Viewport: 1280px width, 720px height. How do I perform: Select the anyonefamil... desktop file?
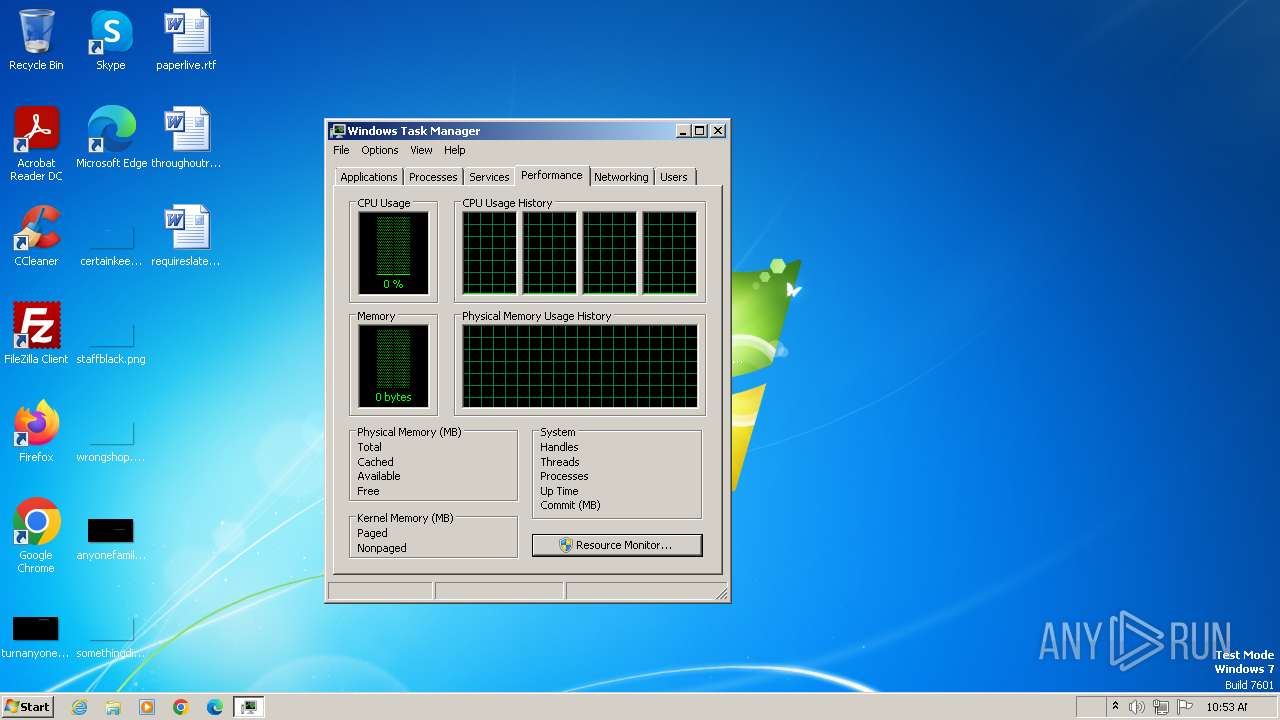(x=111, y=539)
